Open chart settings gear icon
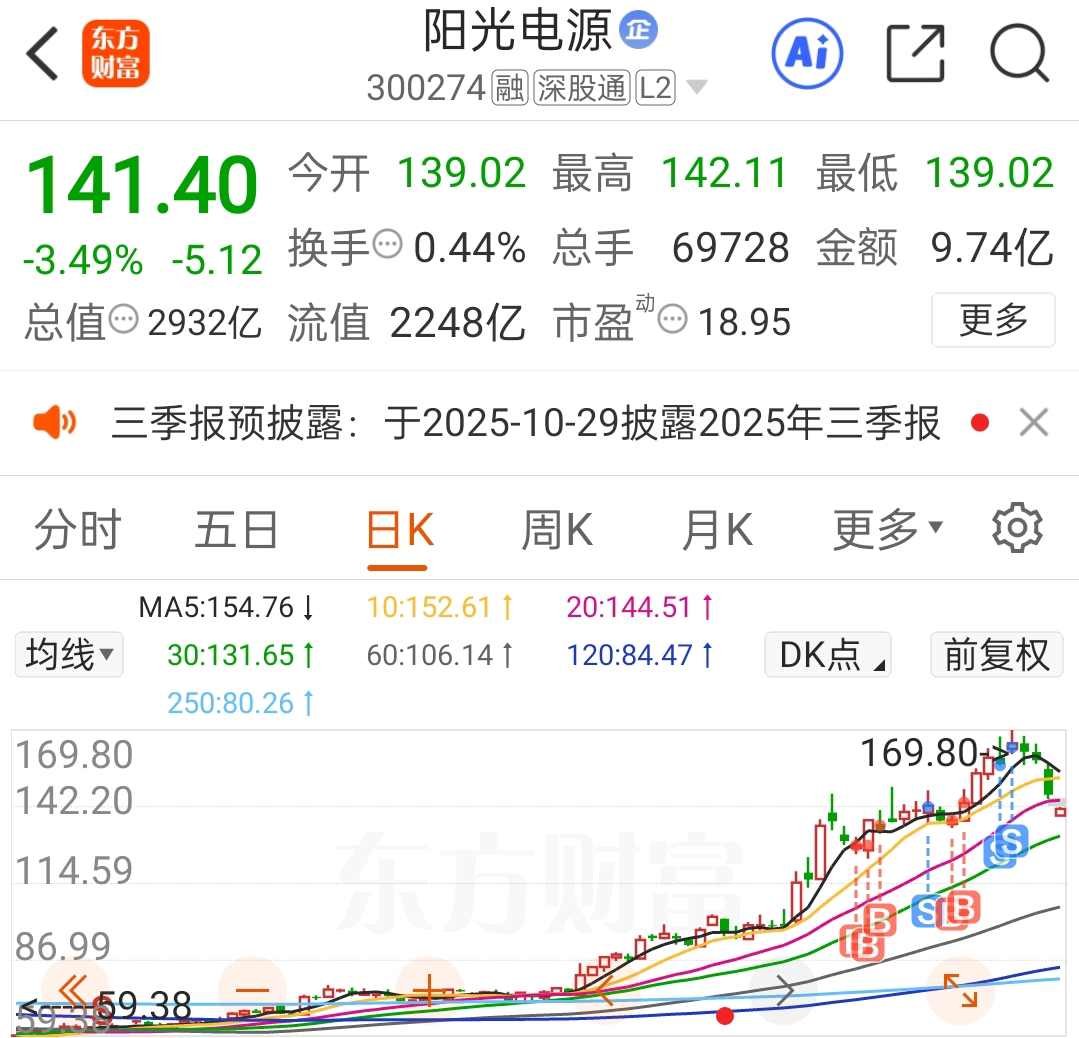This screenshot has width=1079, height=1038. click(1017, 528)
